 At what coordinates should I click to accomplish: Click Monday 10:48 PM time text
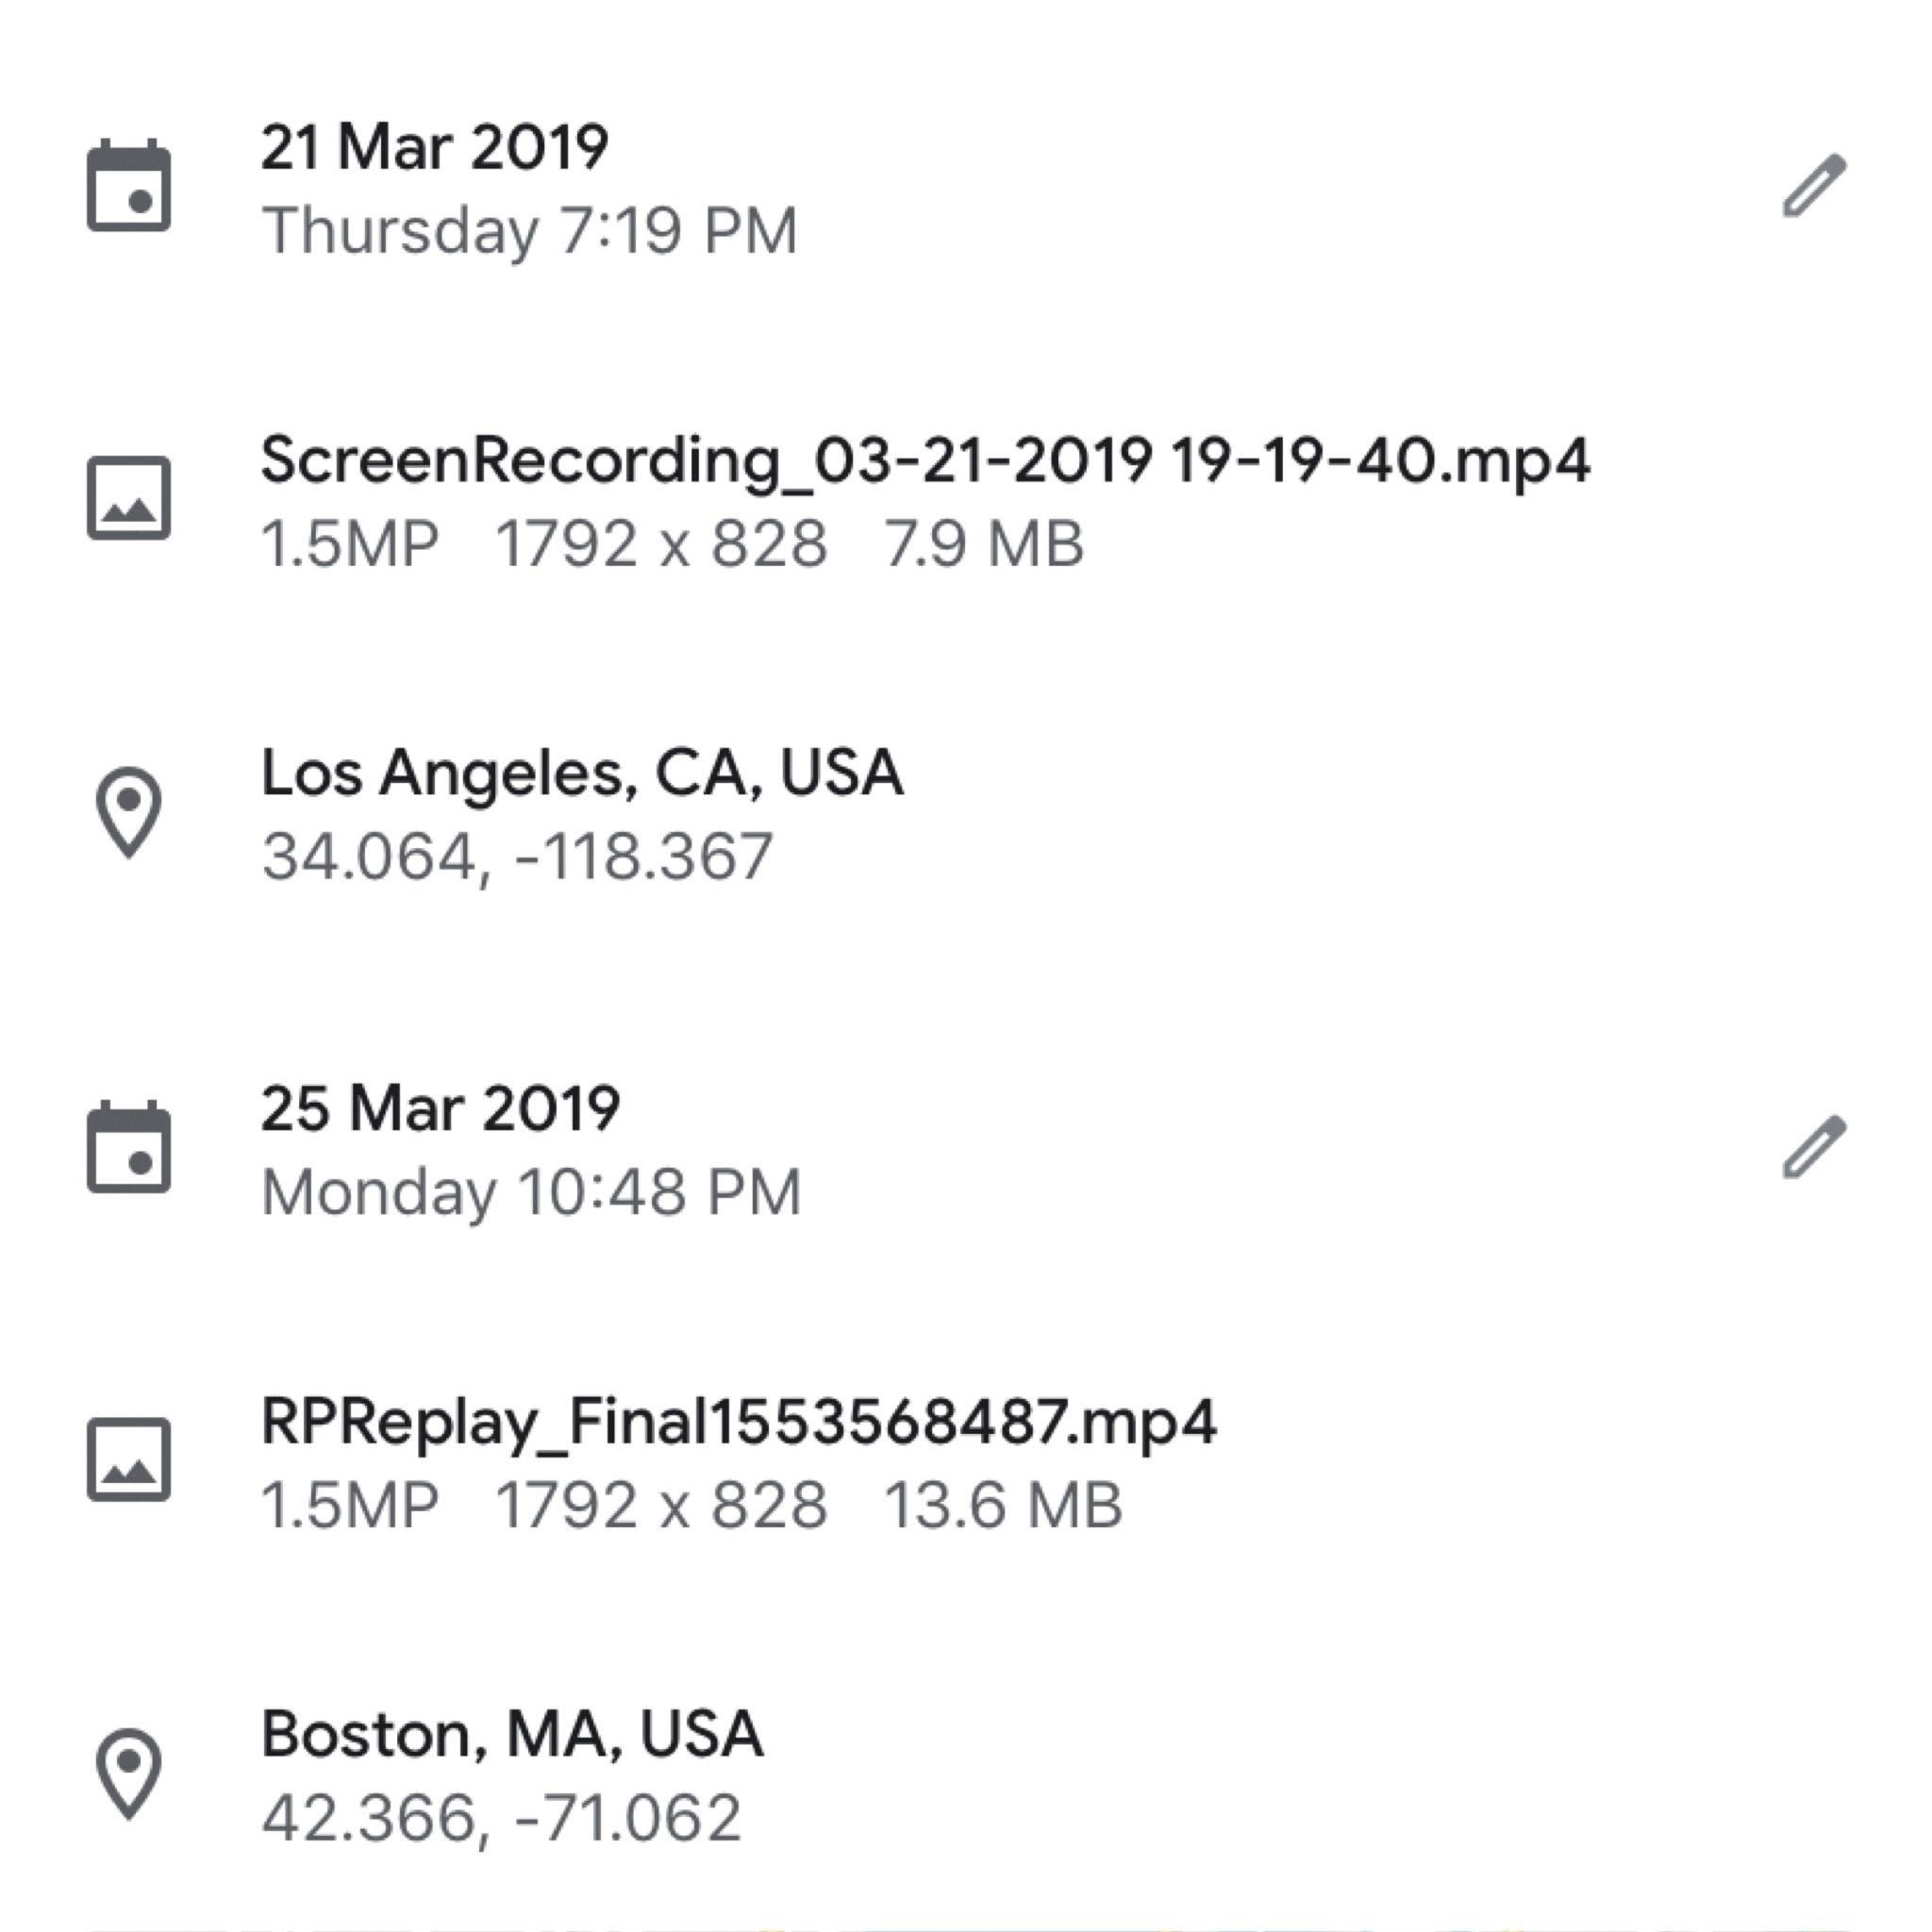pos(531,1192)
